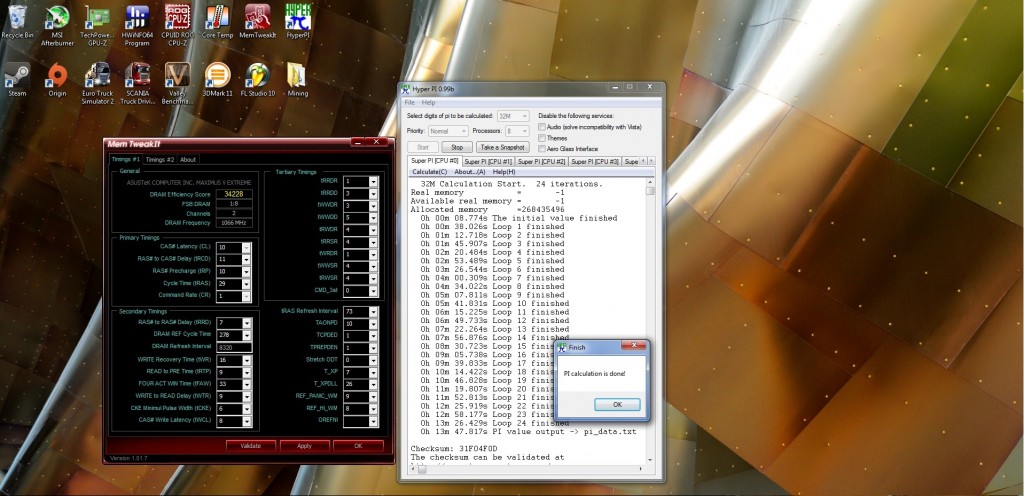Open the File menu in Hyper PI

409,103
